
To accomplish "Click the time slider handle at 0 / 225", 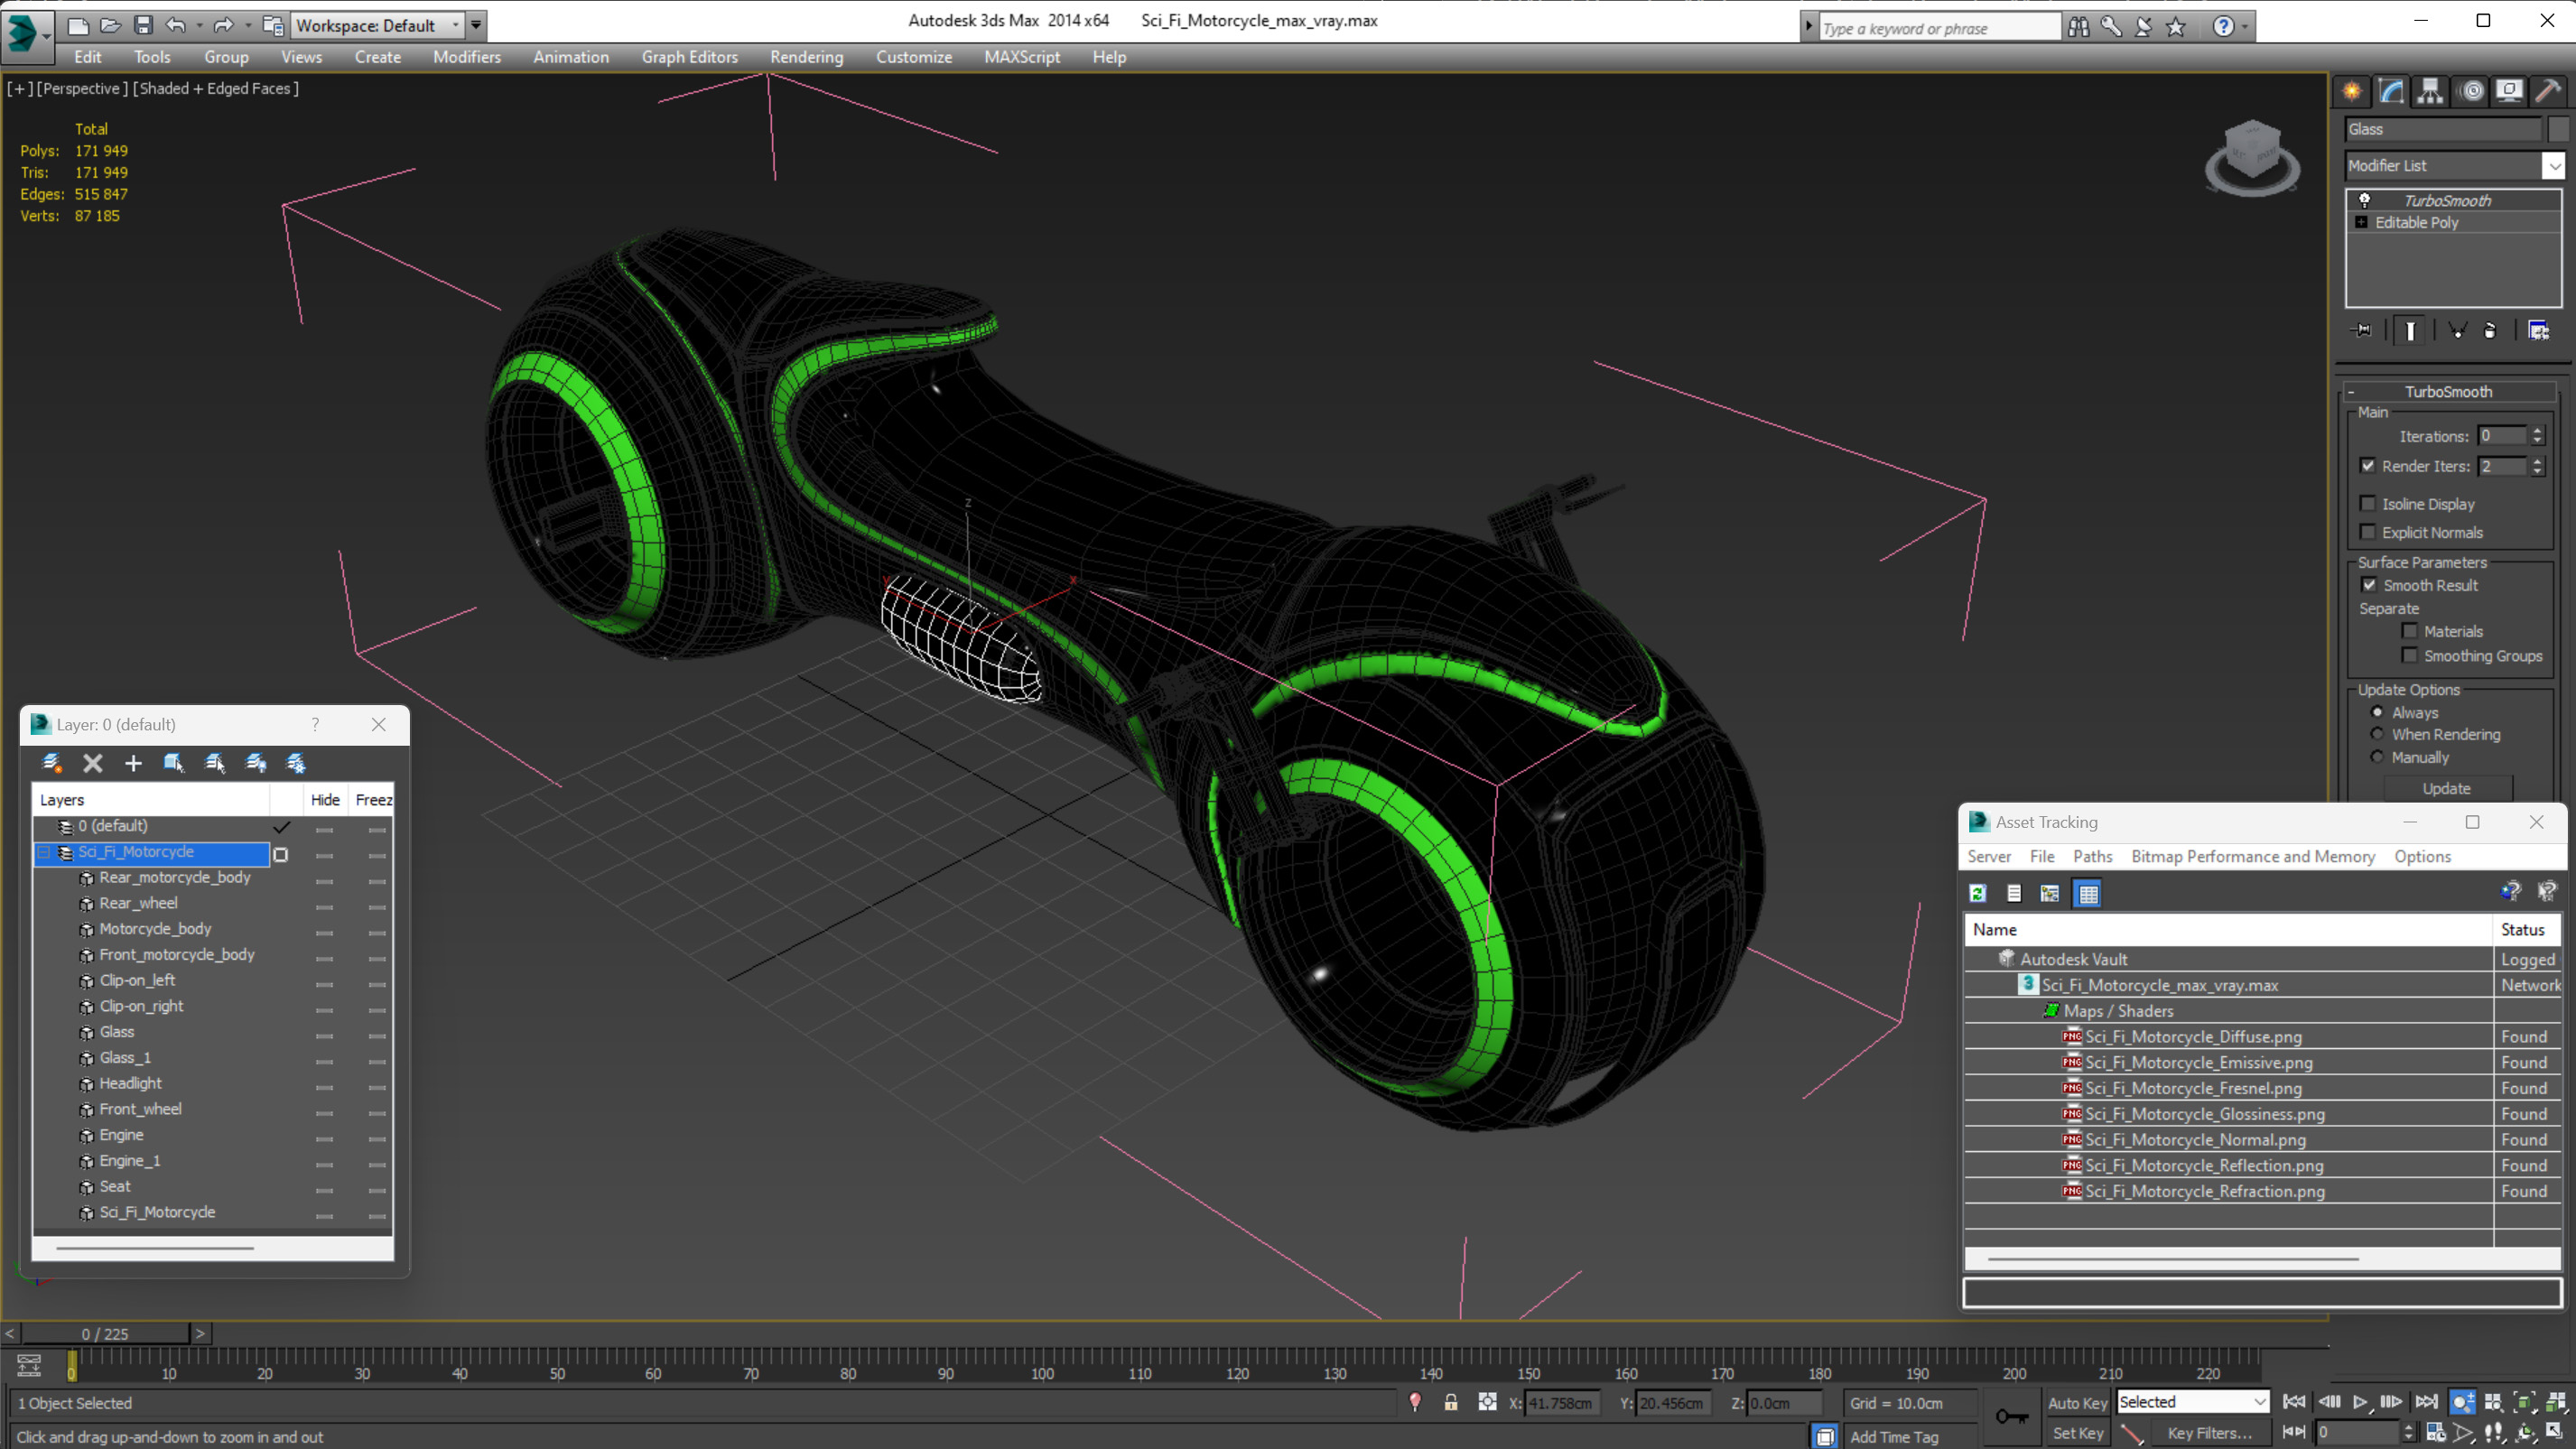I will [105, 1333].
